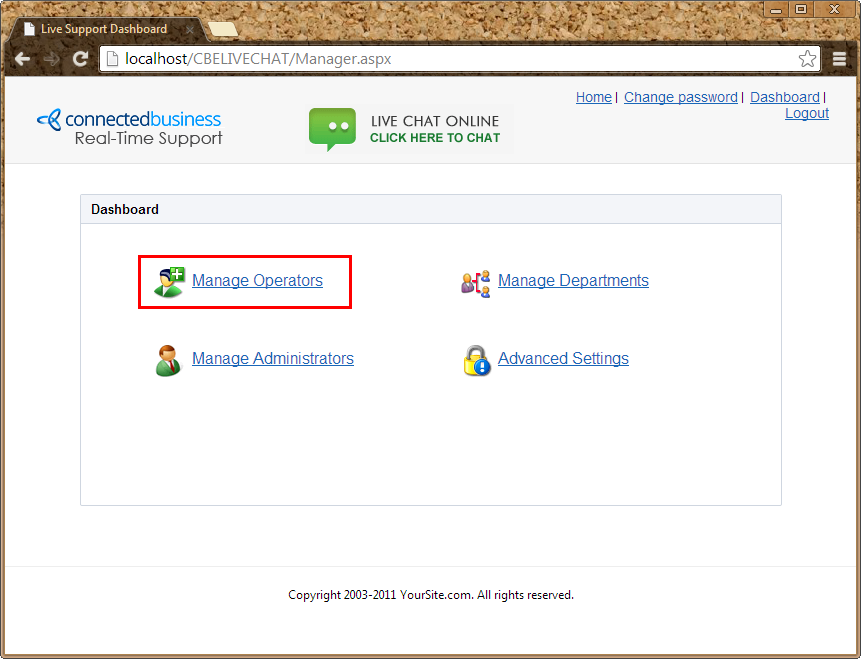Click the copyright footer text

[431, 595]
